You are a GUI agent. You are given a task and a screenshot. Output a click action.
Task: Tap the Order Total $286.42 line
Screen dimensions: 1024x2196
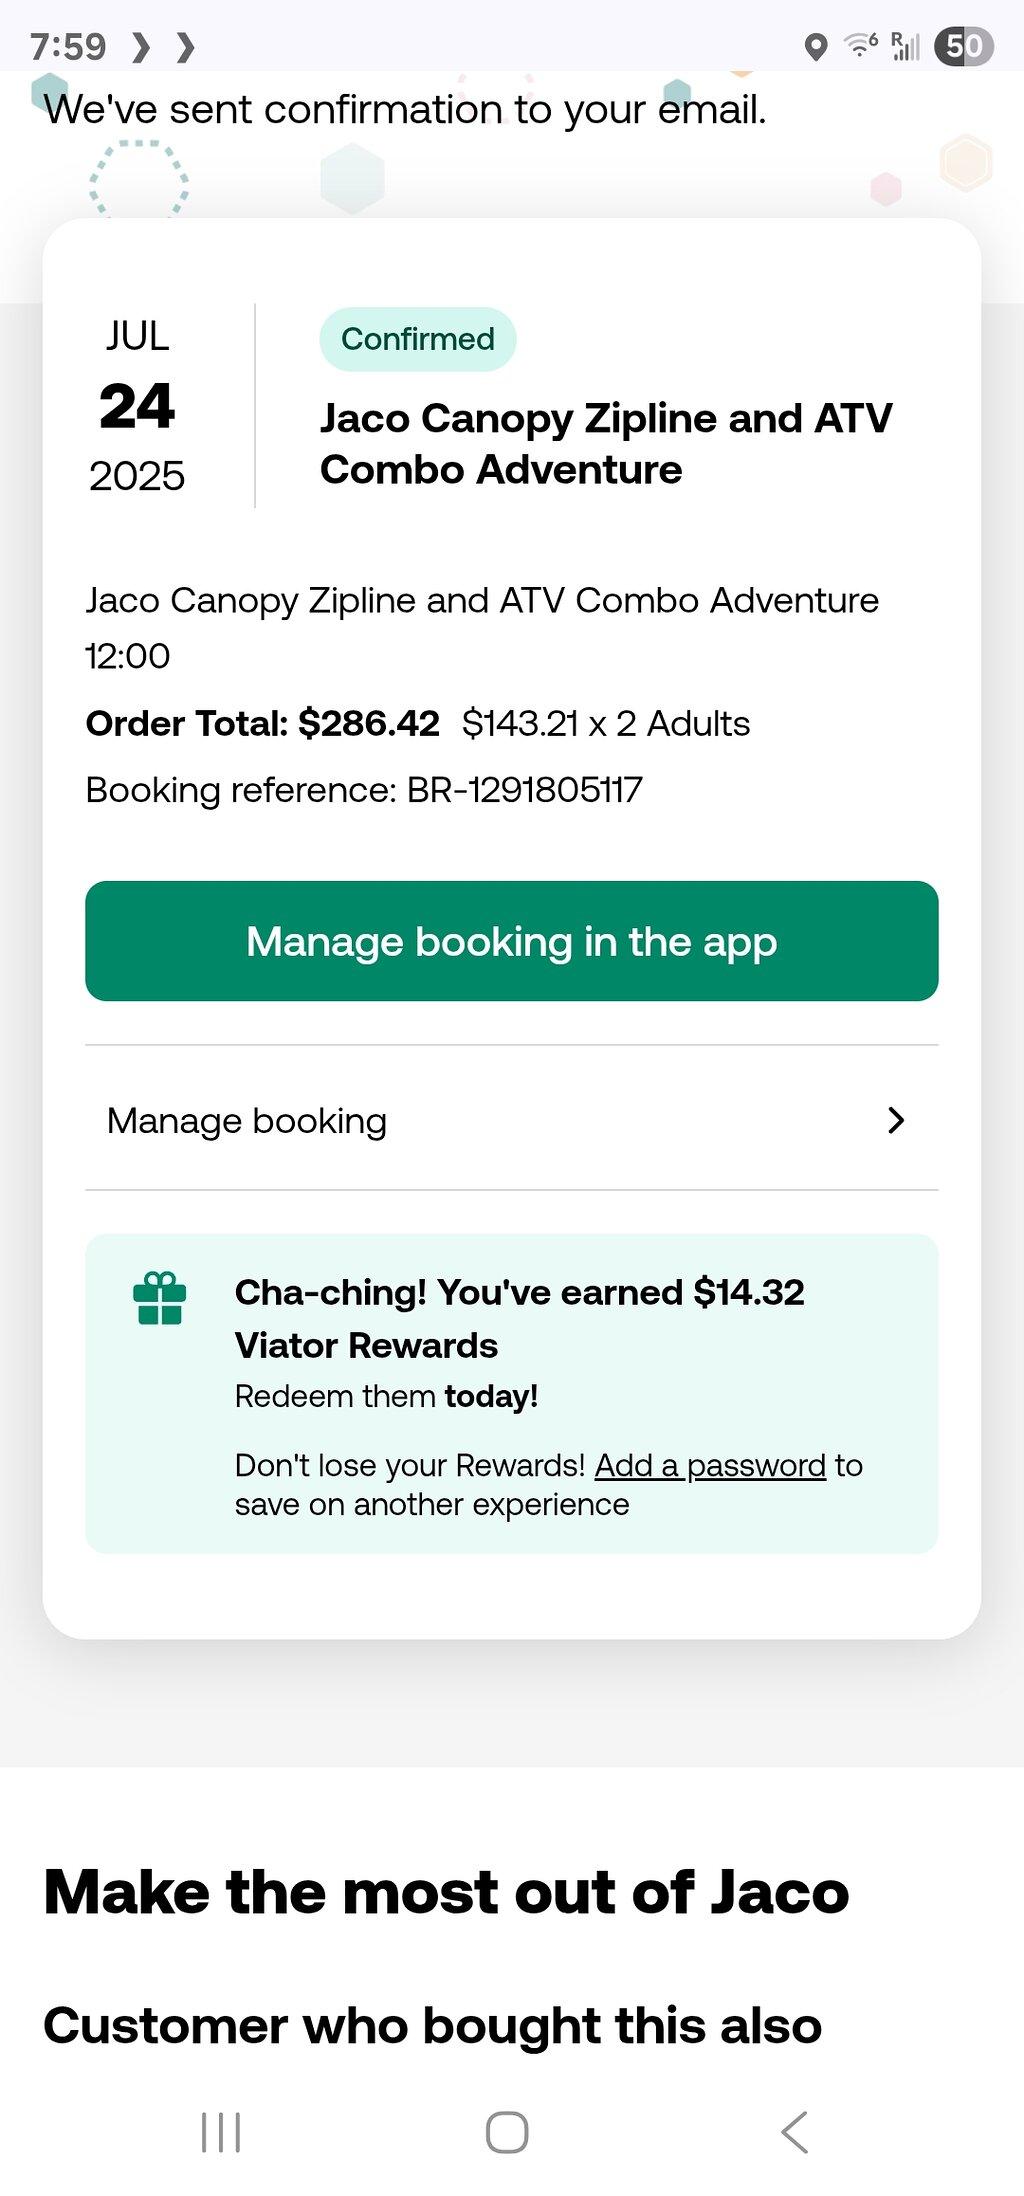(418, 723)
